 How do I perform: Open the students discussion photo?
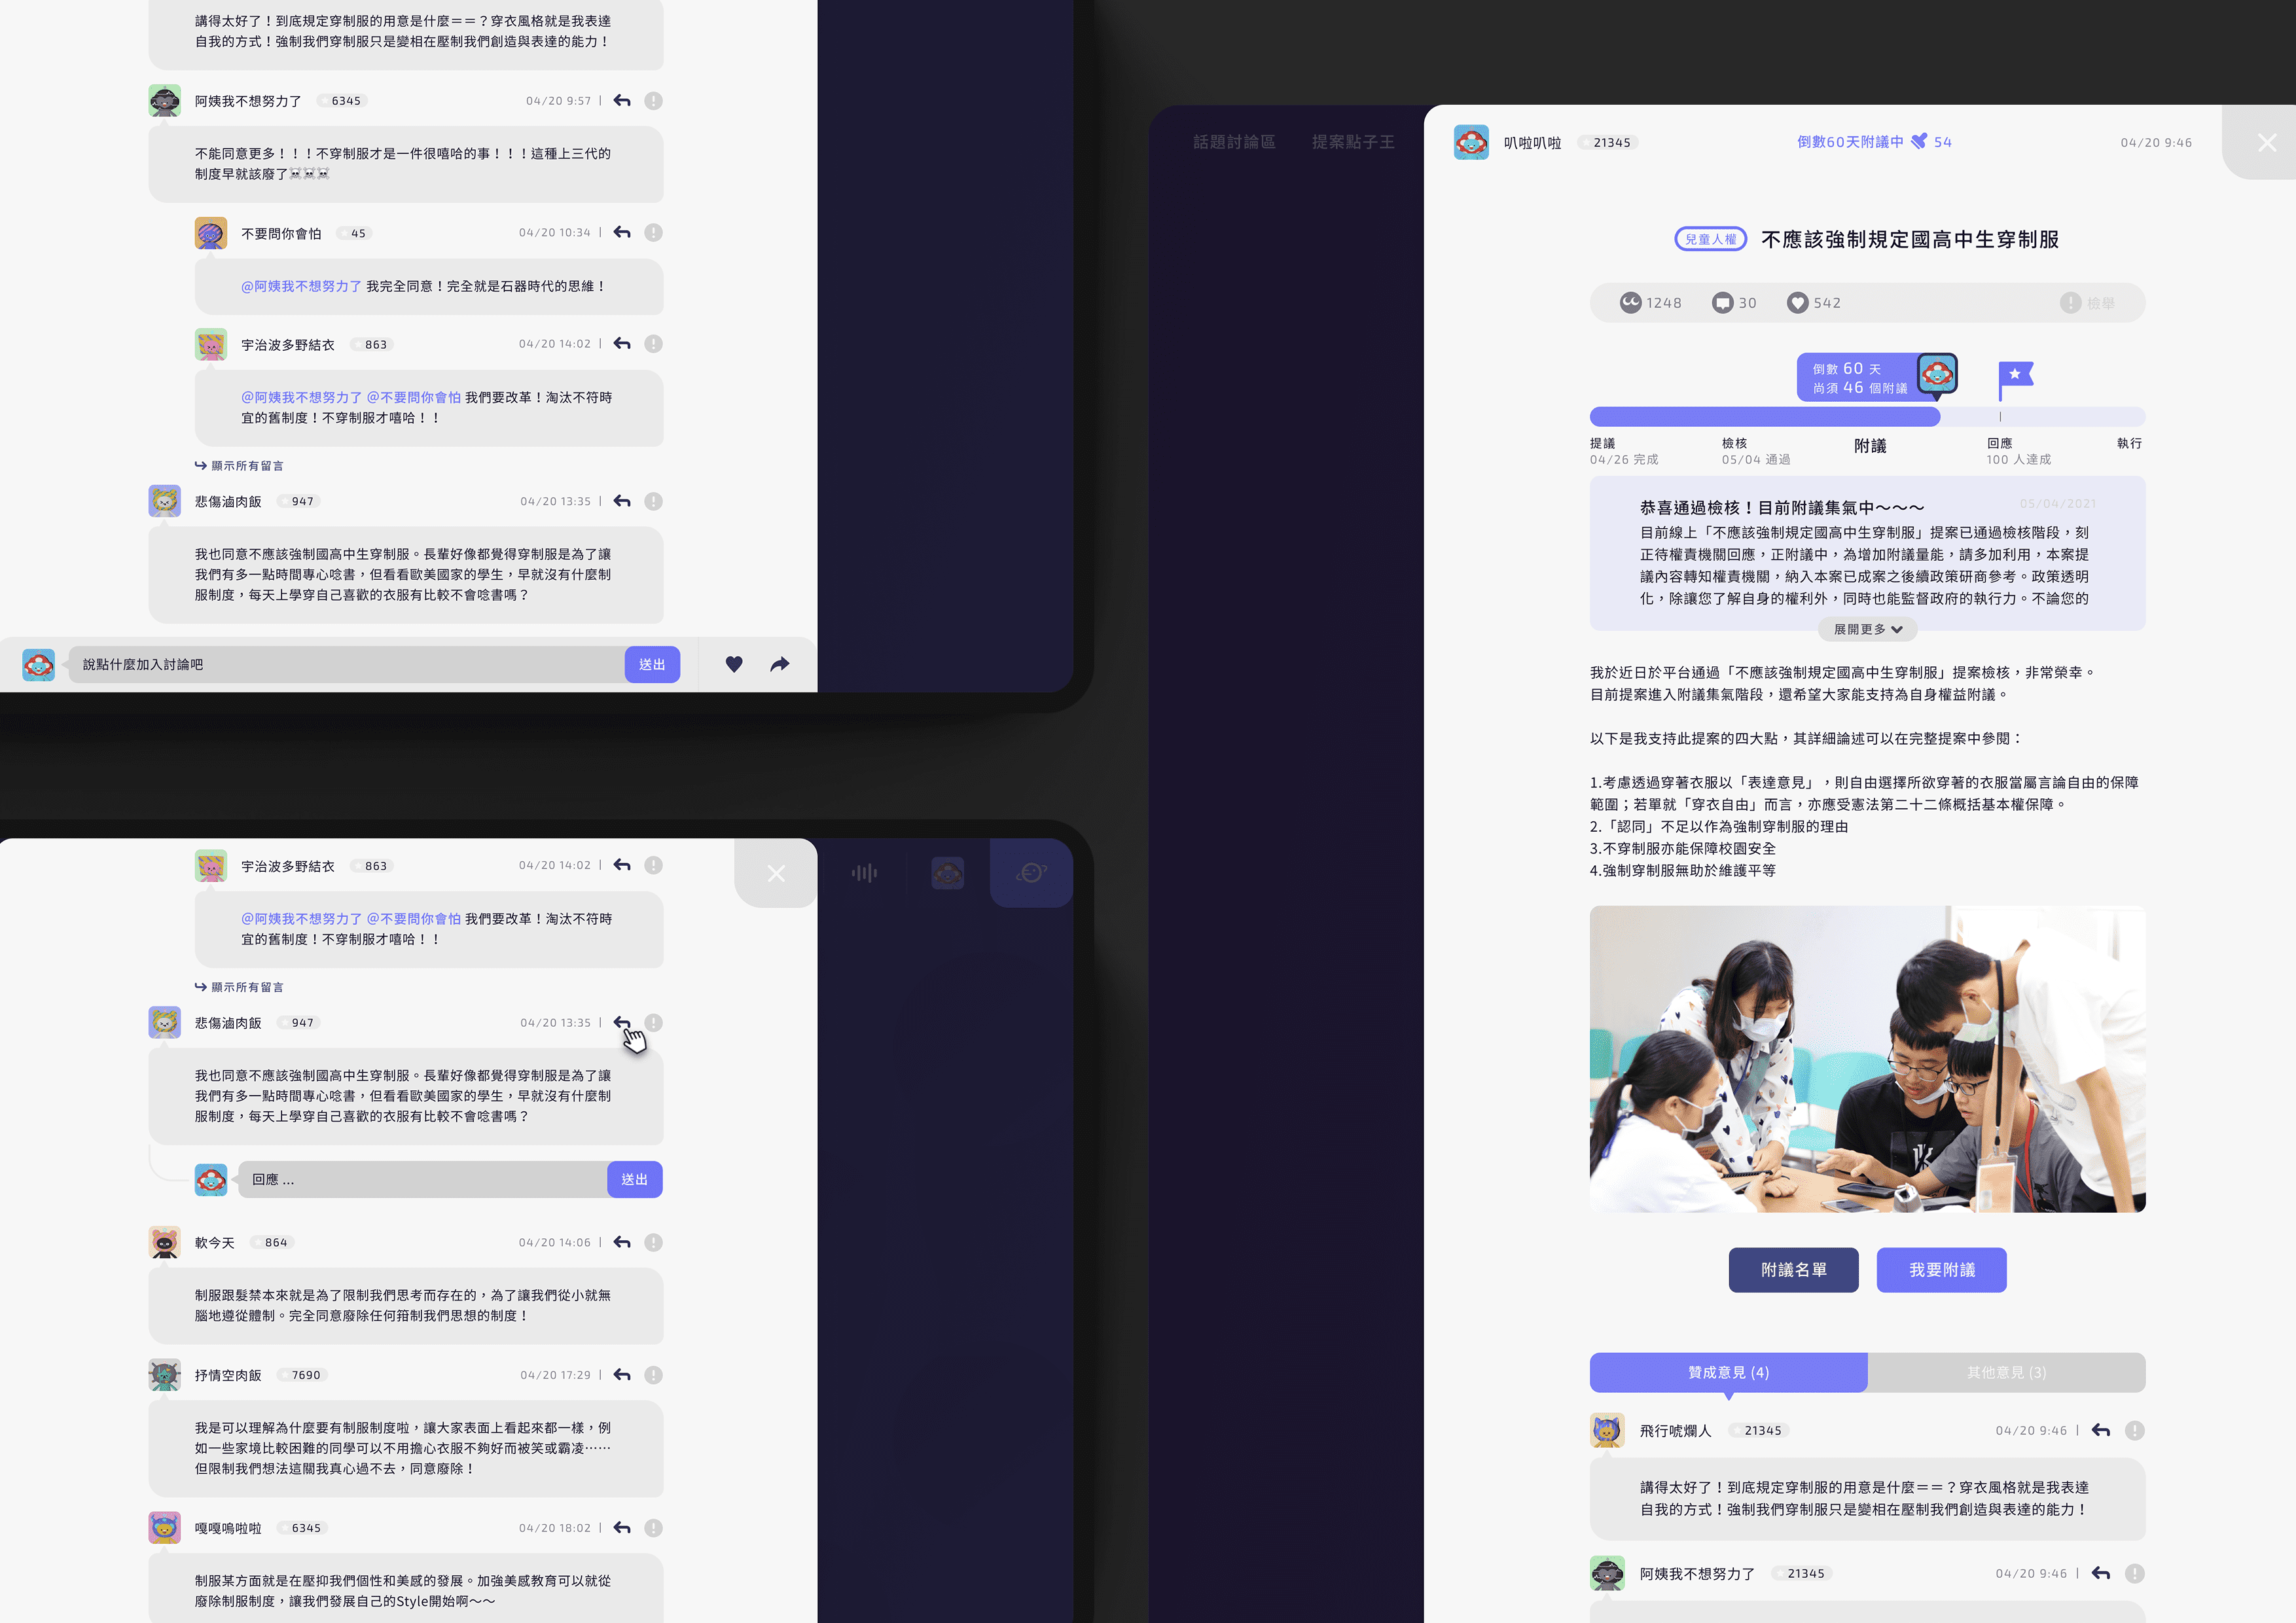pos(1867,1059)
